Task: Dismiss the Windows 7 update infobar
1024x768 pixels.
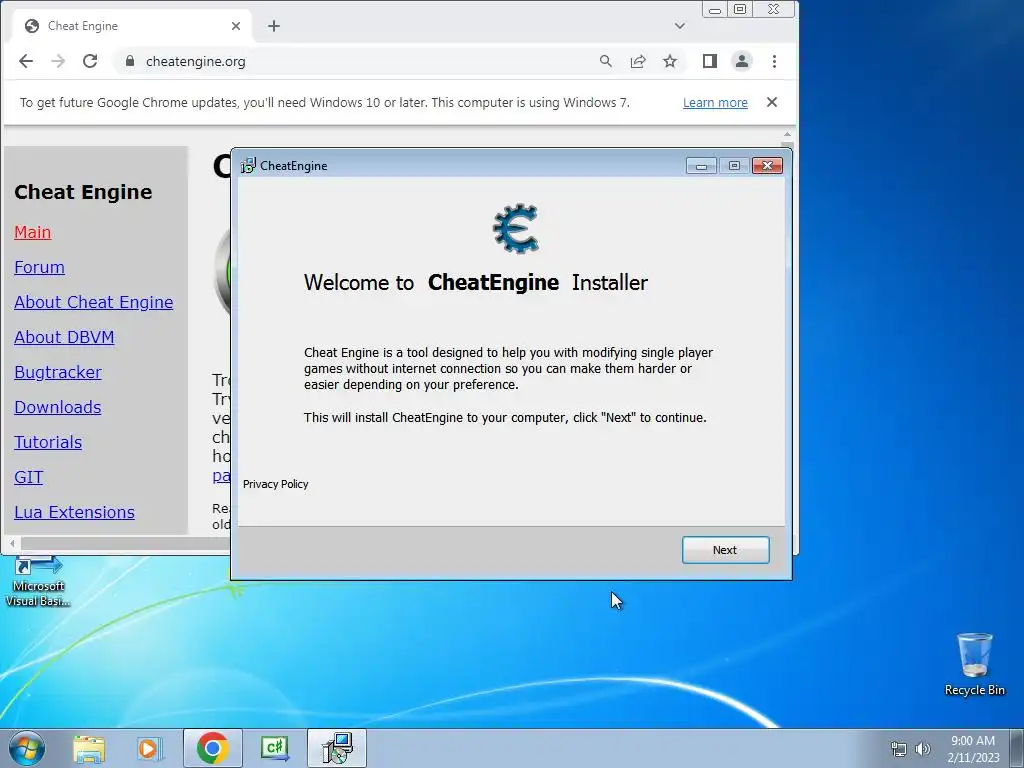Action: click(x=772, y=102)
